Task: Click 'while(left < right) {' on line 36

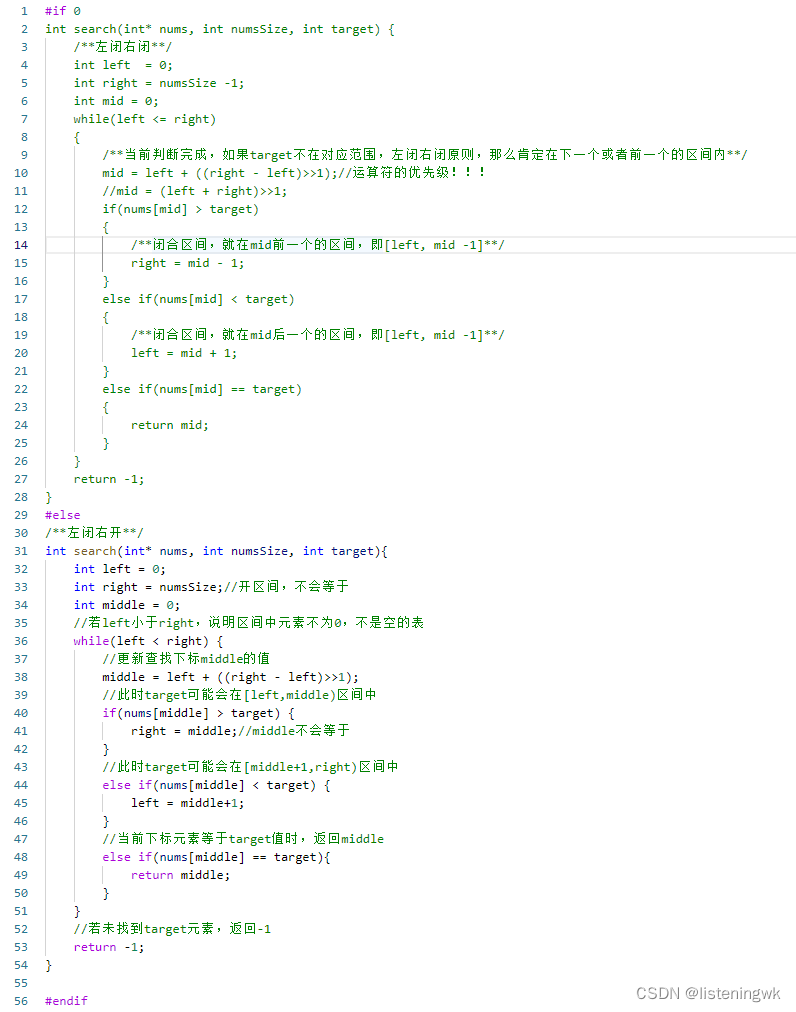Action: click(148, 642)
